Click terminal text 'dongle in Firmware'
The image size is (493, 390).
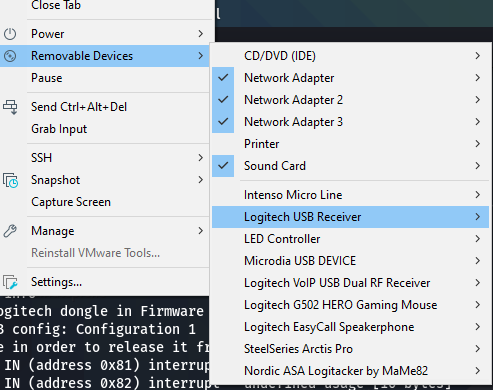(132, 311)
